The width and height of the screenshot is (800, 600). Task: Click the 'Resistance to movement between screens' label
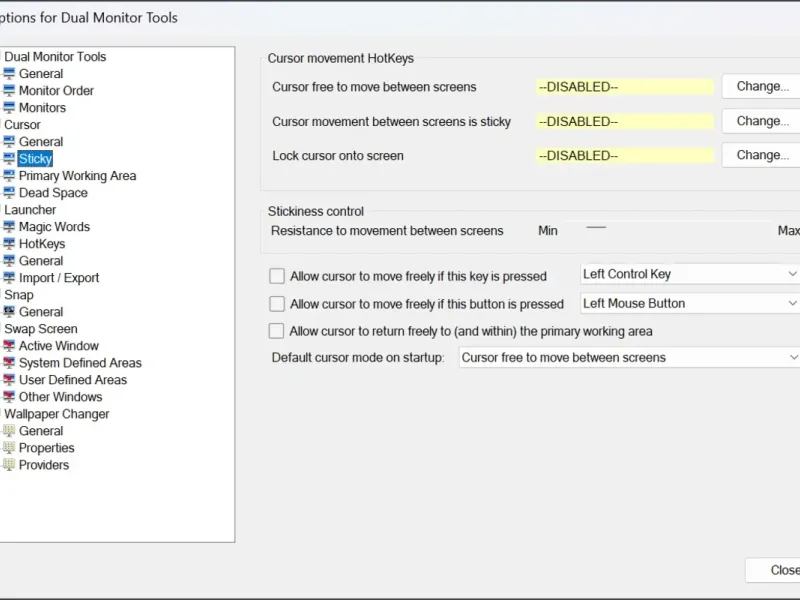pyautogui.click(x=387, y=231)
